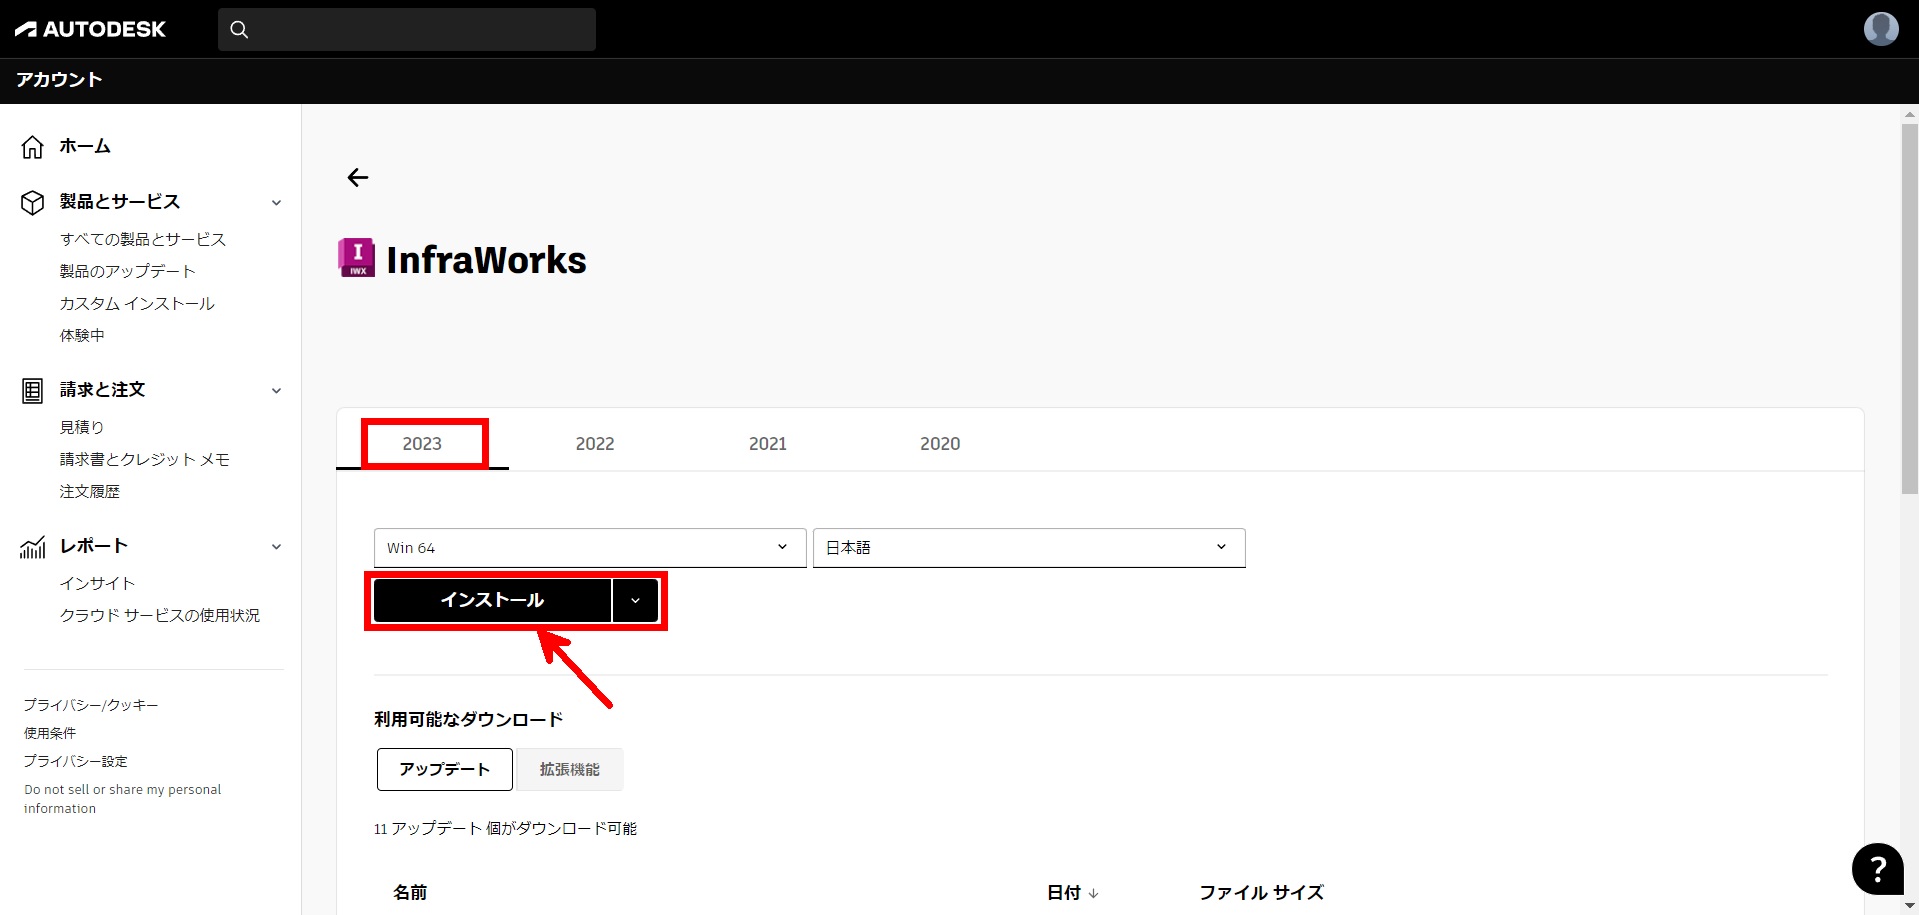The image size is (1919, 915).
Task: Open the install options dropdown arrow
Action: pos(635,600)
